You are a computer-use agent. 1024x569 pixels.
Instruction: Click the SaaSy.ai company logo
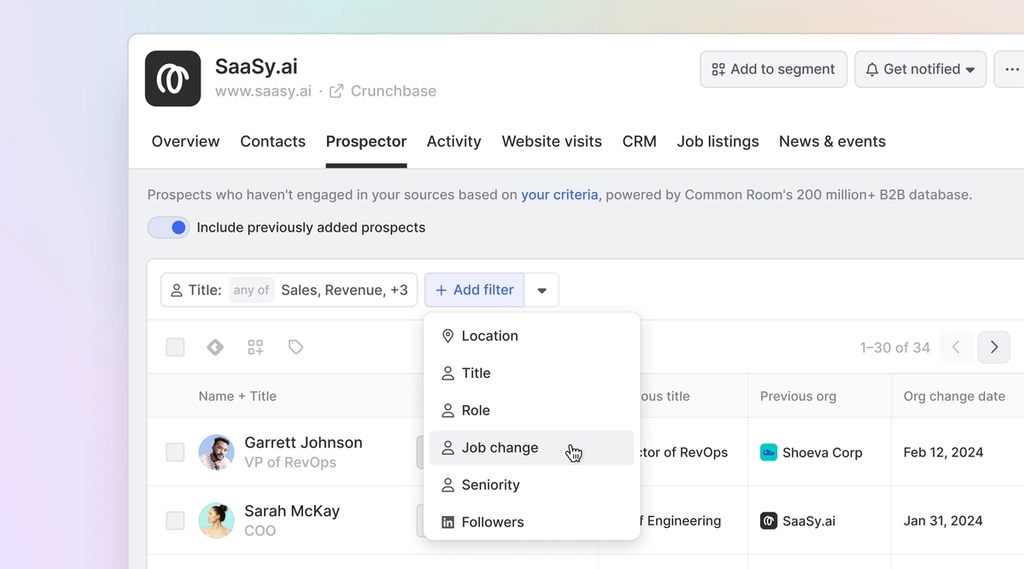172,78
